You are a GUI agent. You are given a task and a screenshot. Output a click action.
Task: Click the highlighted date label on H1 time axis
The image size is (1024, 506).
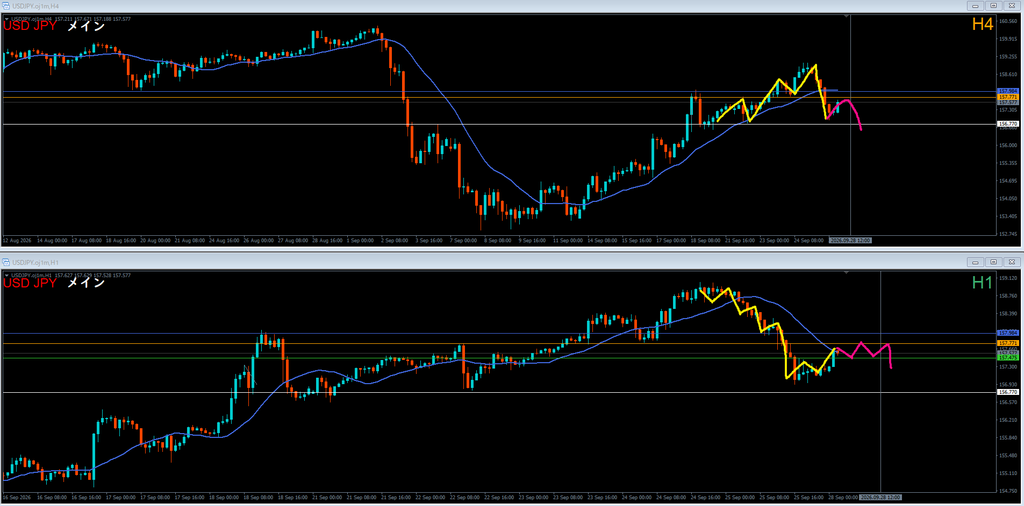pyautogui.click(x=881, y=498)
